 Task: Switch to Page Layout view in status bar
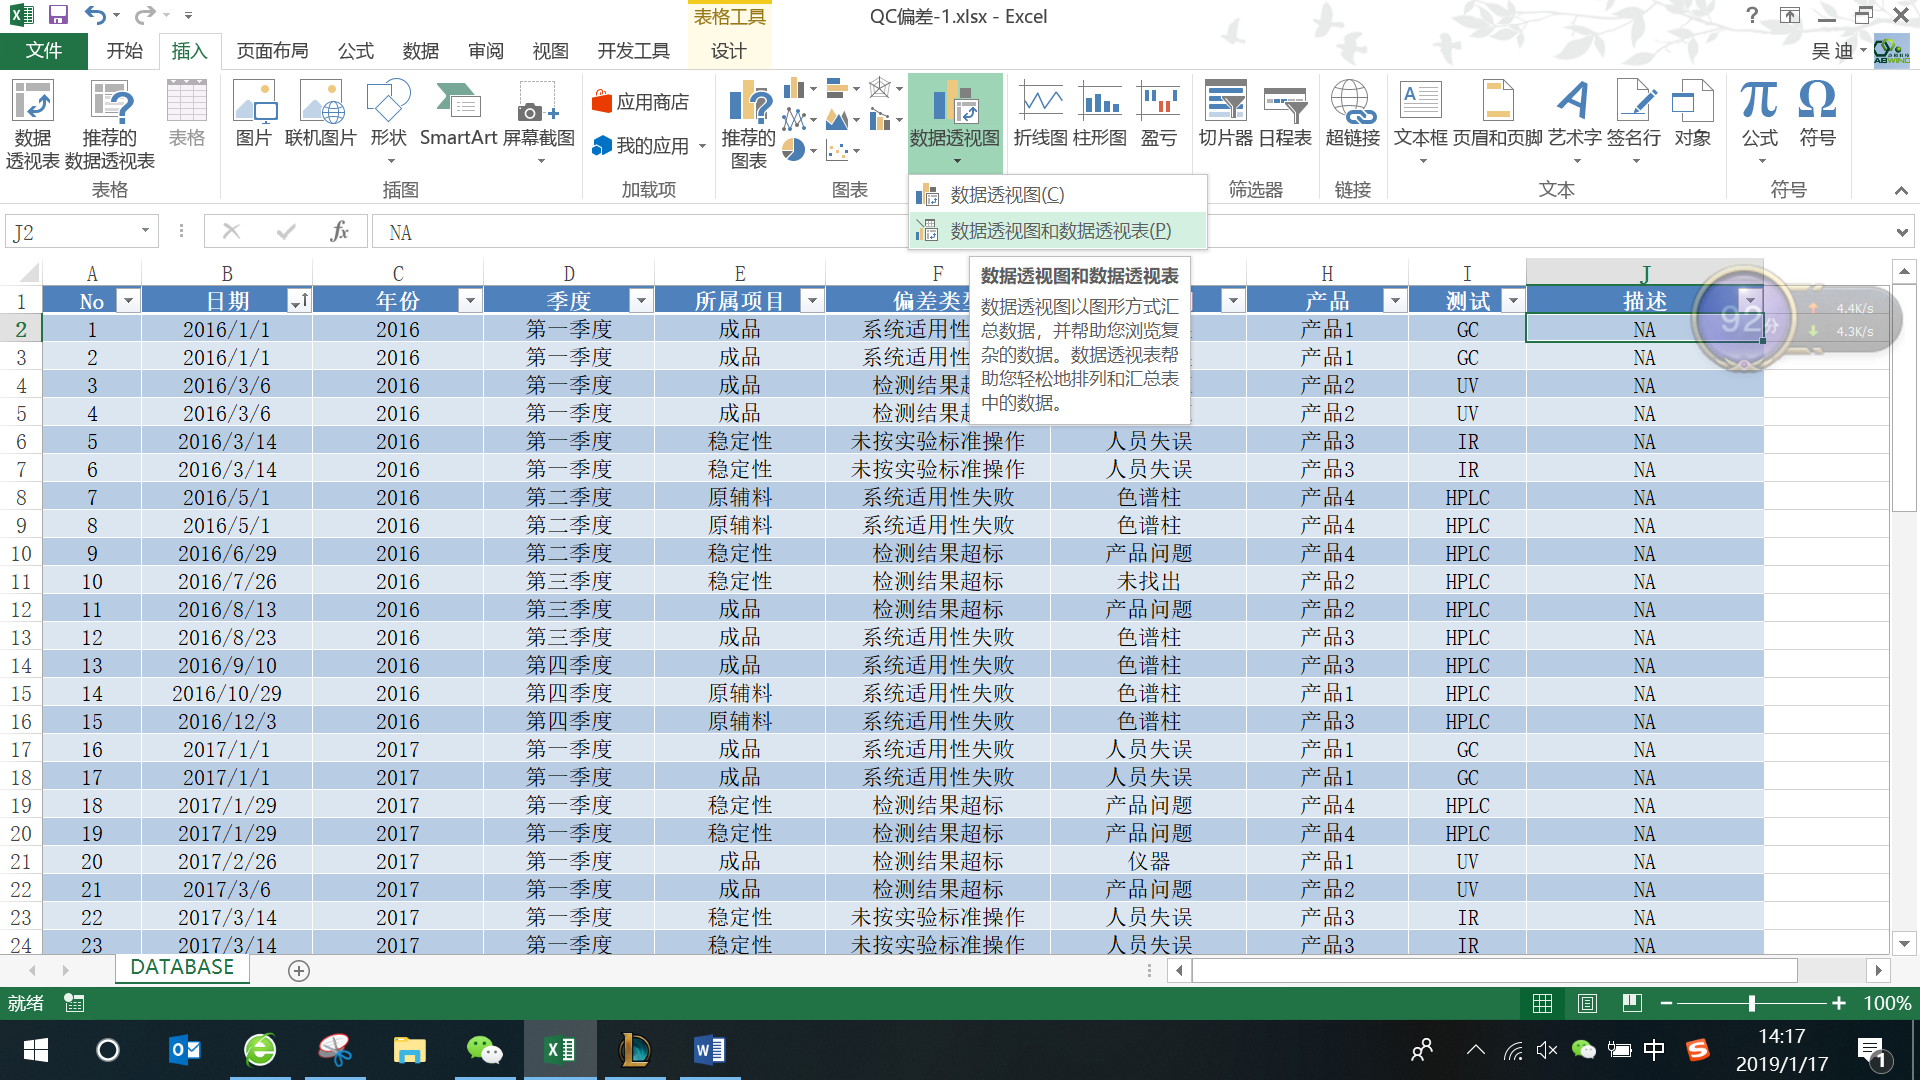(x=1587, y=1003)
